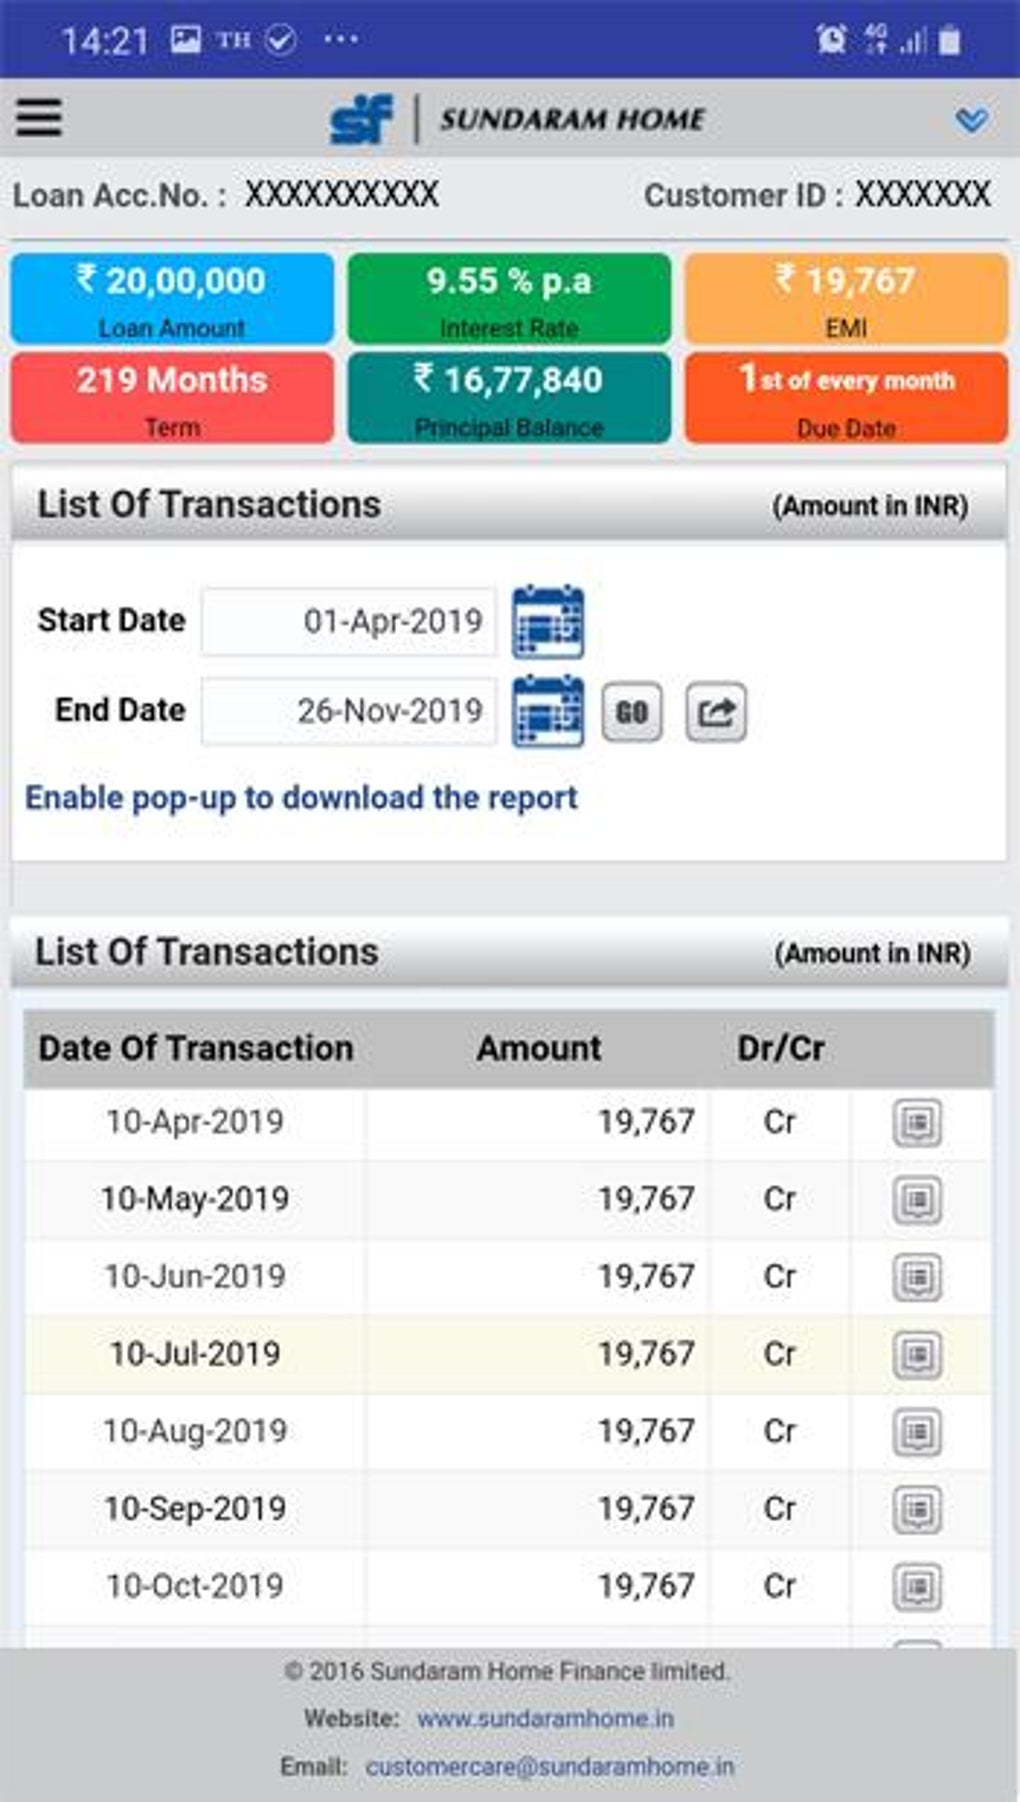Click the export report share icon

pos(716,712)
